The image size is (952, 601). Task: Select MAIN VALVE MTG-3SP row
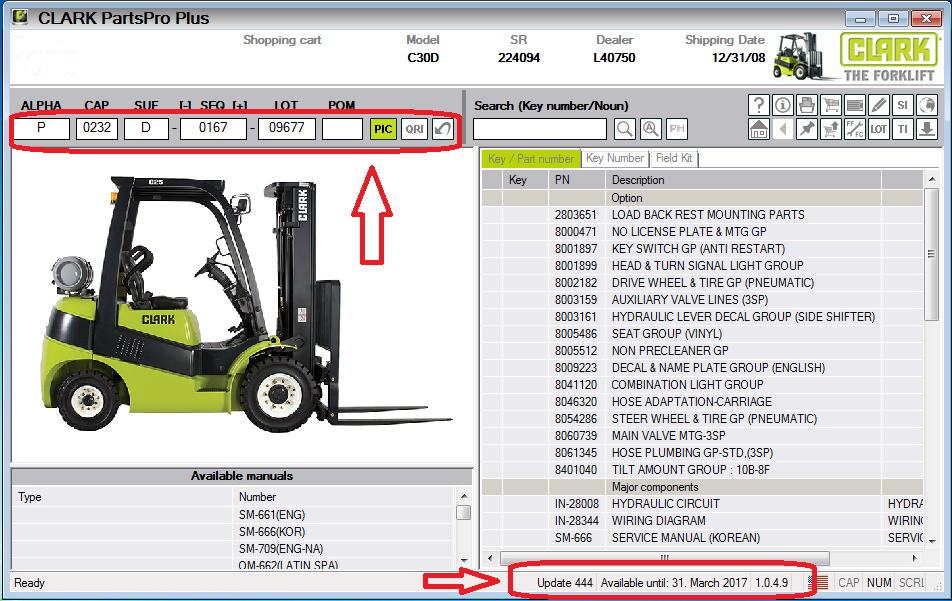tap(702, 436)
